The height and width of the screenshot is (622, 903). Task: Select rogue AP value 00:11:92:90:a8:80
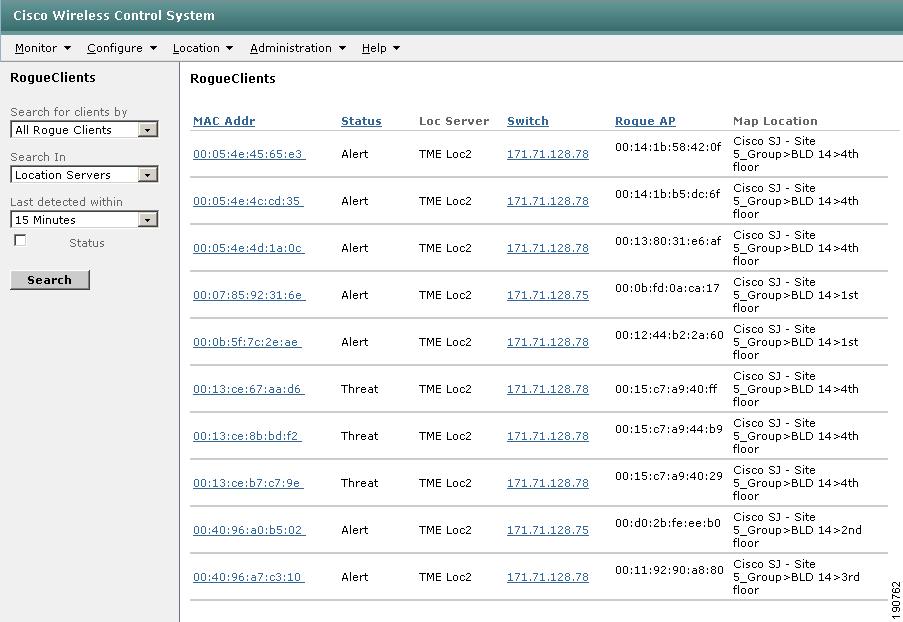click(x=669, y=570)
